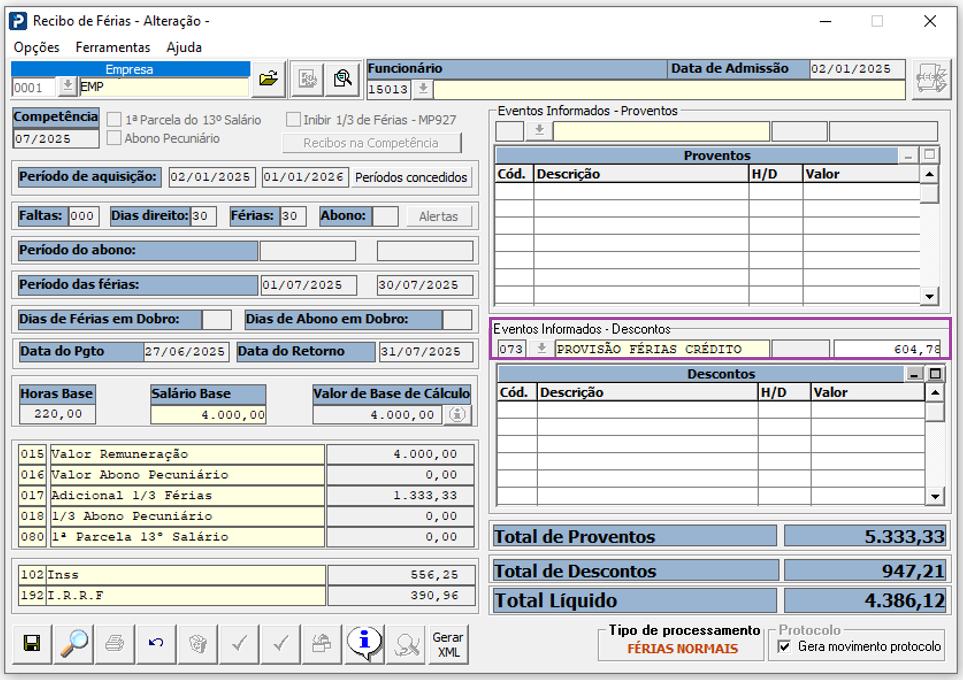This screenshot has width=963, height=680.
Task: Click the fax/send icon in bottom toolbar
Action: [x=322, y=644]
